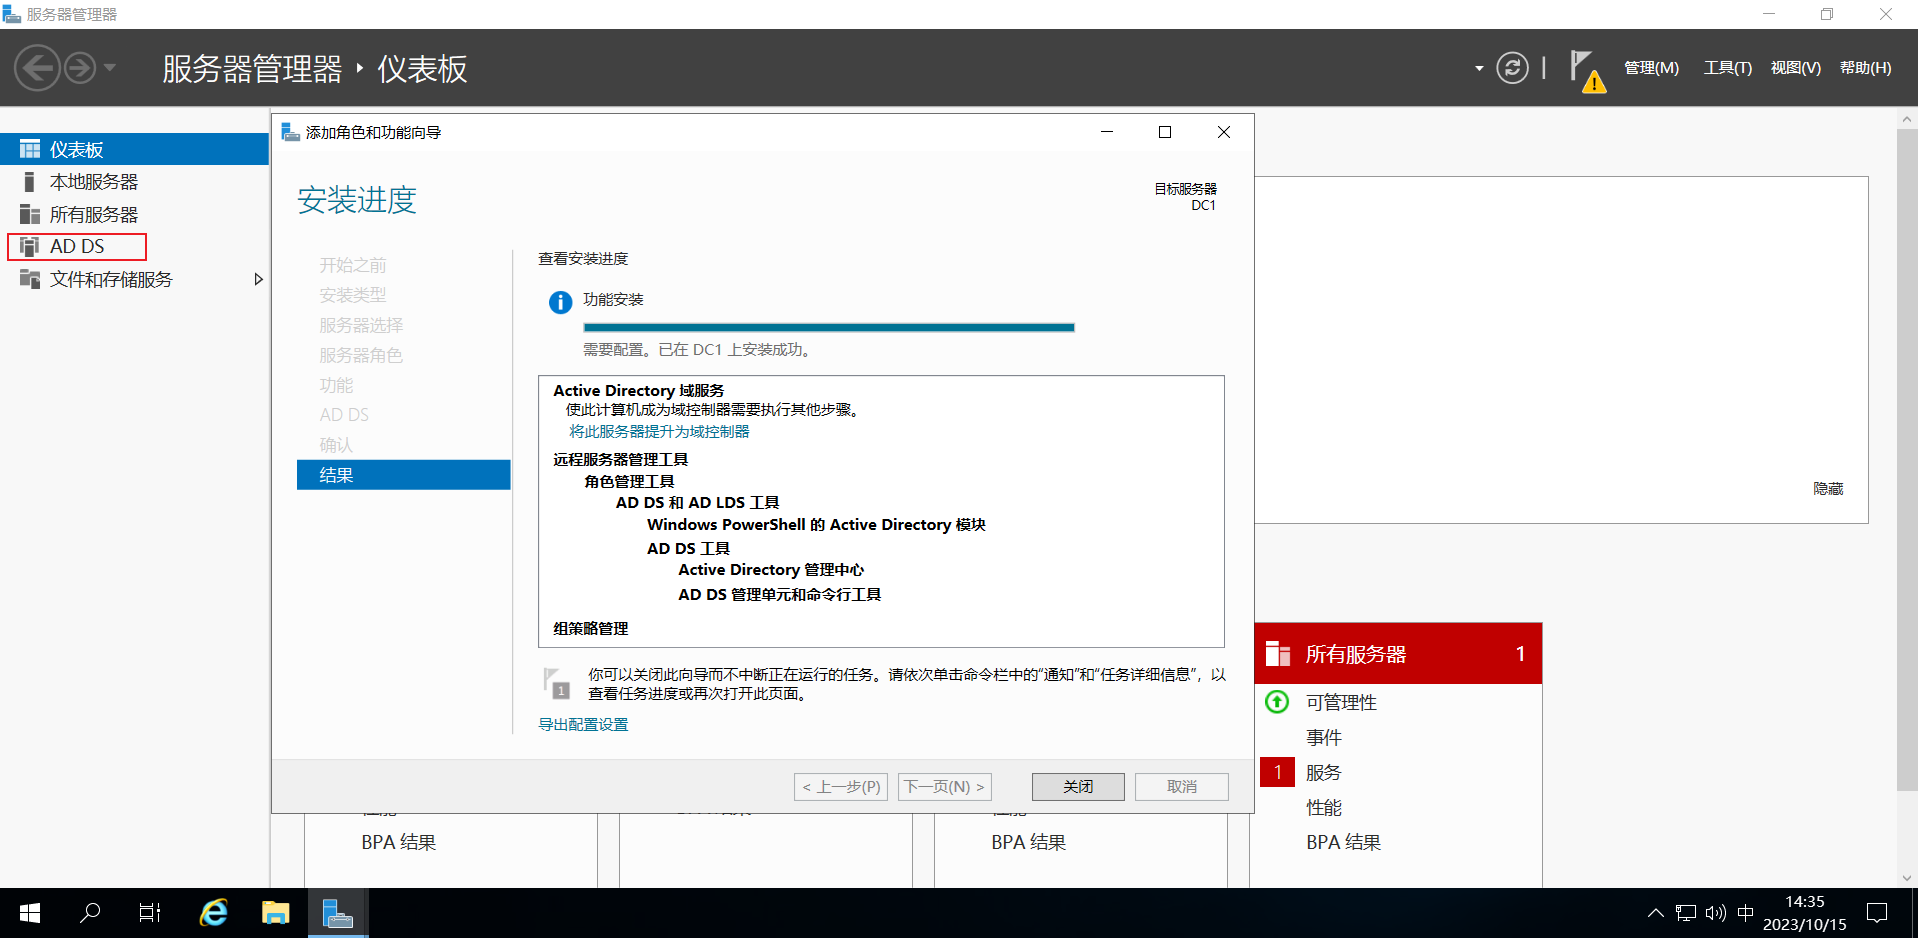Click 将此服务器提升为域控制器 link

[x=659, y=431]
